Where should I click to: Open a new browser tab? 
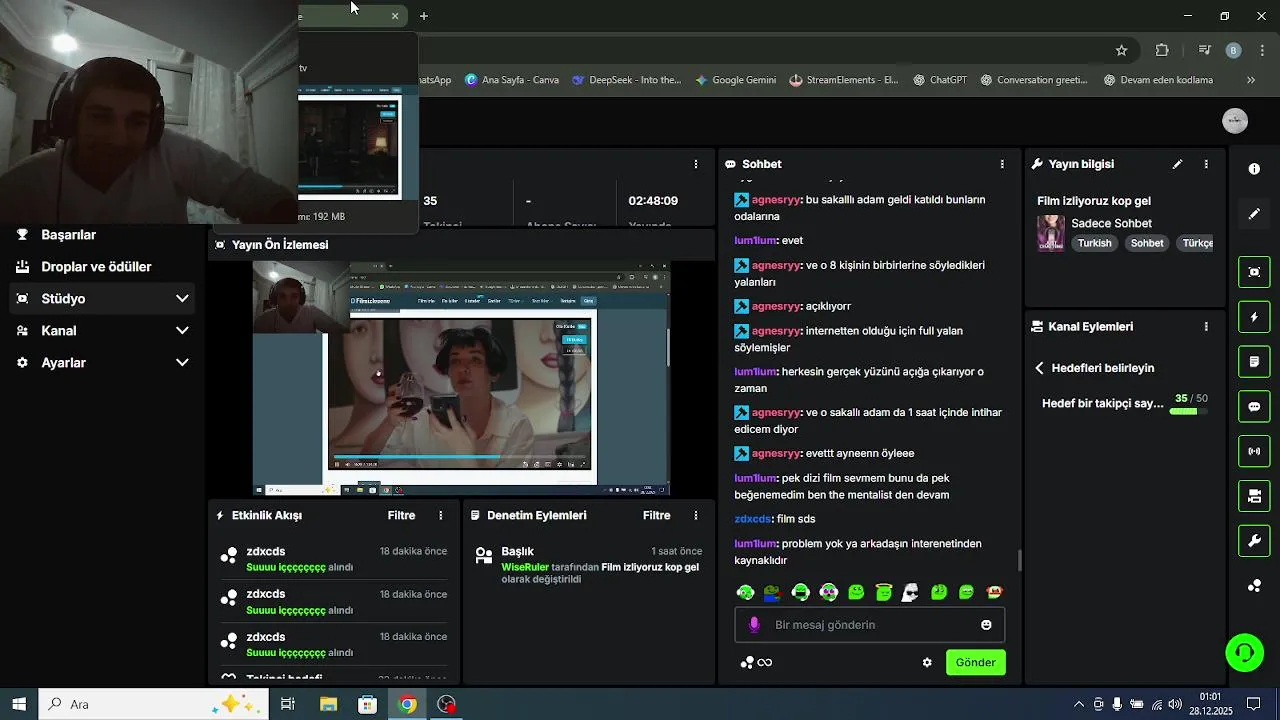coord(424,16)
